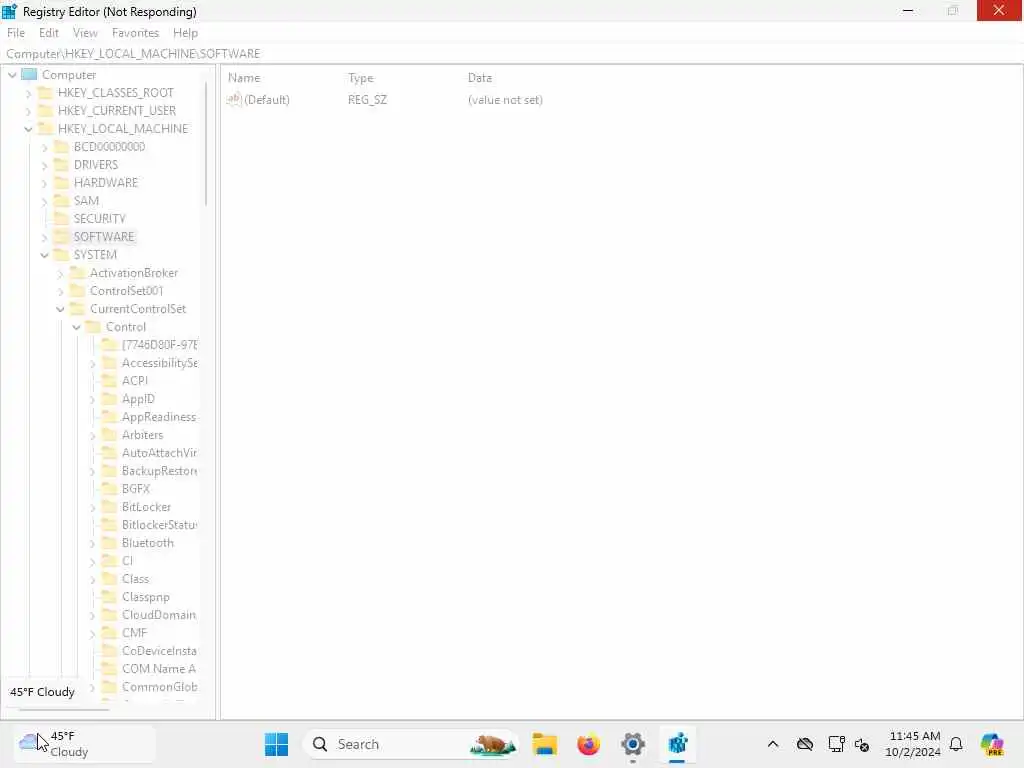This screenshot has width=1024, height=768.
Task: Click the SAM folder icon
Action: tap(61, 200)
